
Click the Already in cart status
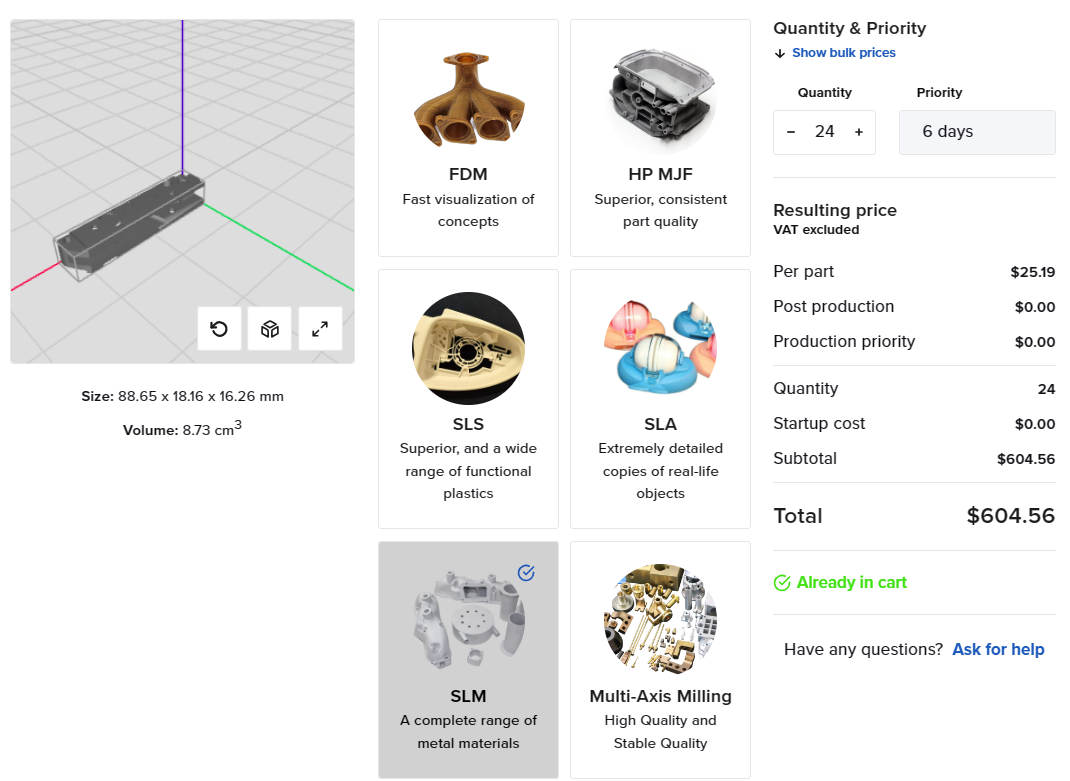(851, 583)
